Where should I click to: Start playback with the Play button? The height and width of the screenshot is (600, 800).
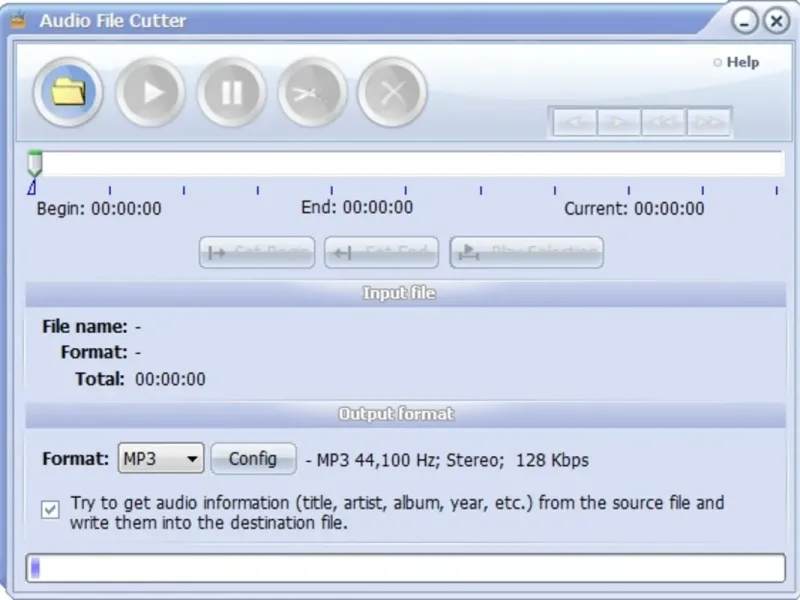point(151,92)
